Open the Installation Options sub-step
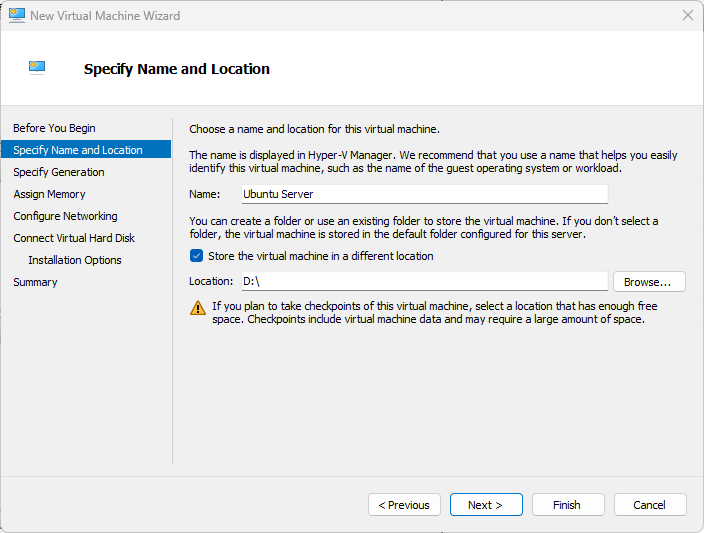704x533 pixels. 75,260
